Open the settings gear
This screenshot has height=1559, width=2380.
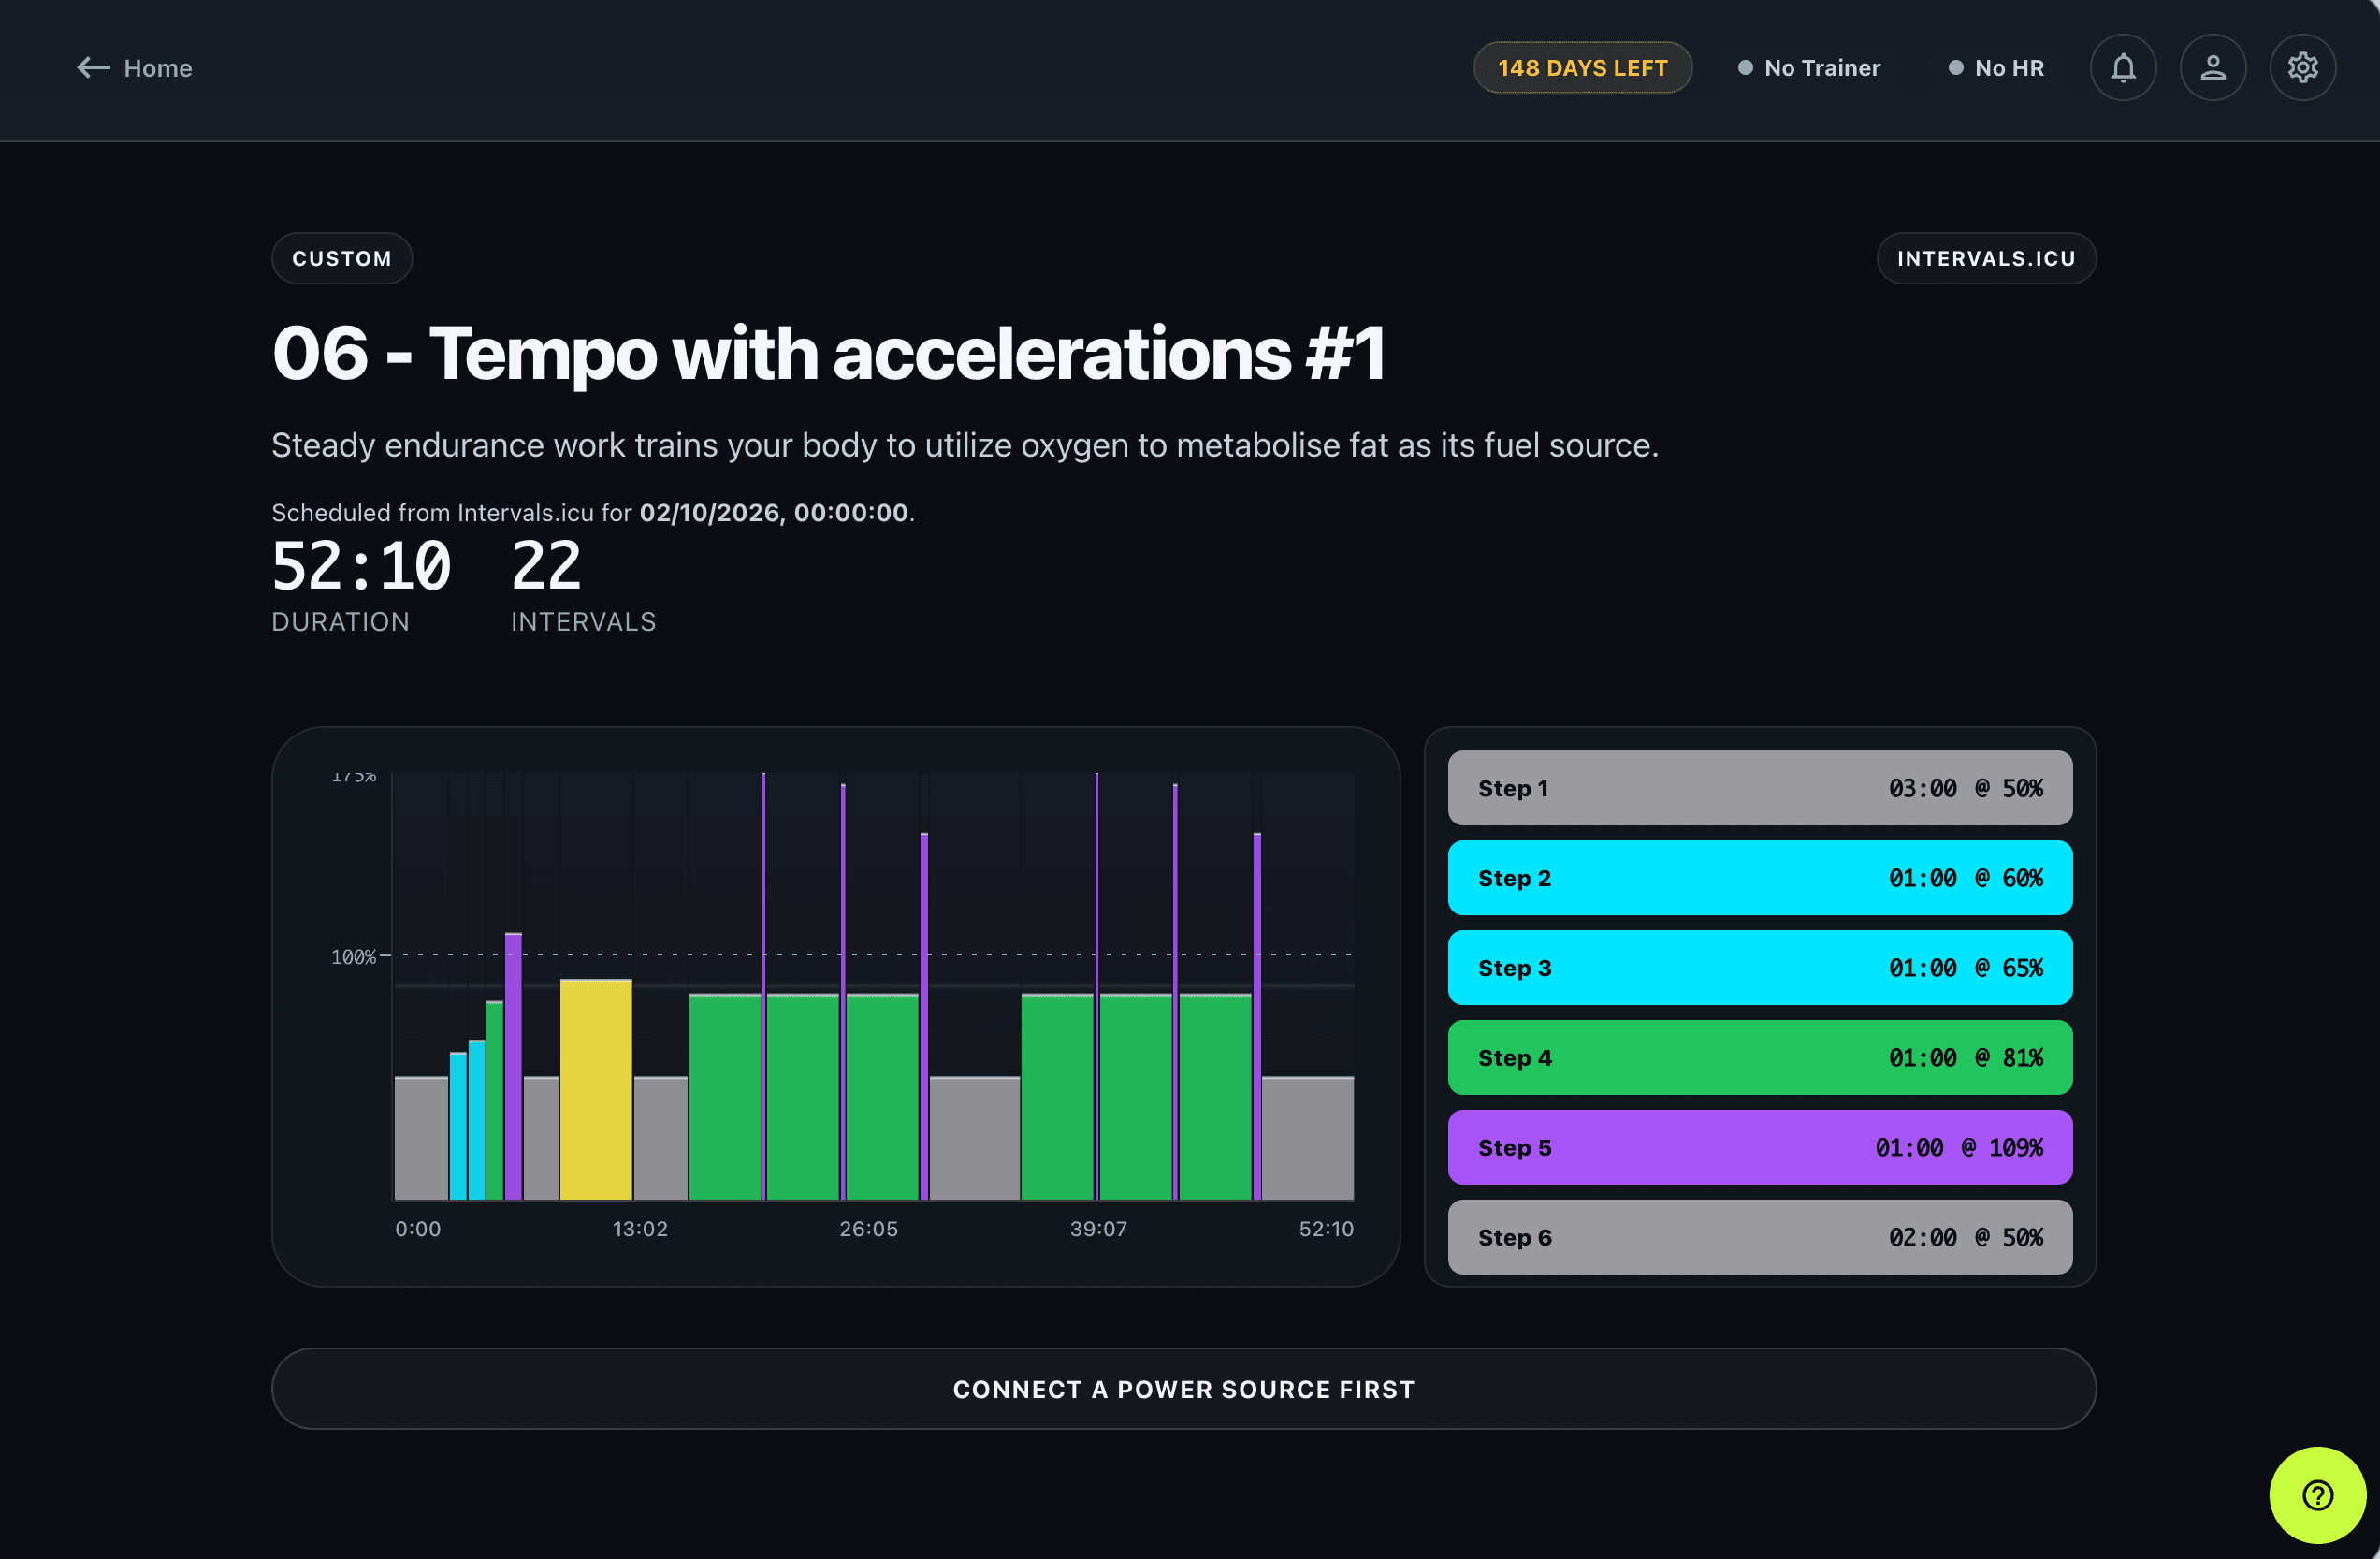[2303, 68]
